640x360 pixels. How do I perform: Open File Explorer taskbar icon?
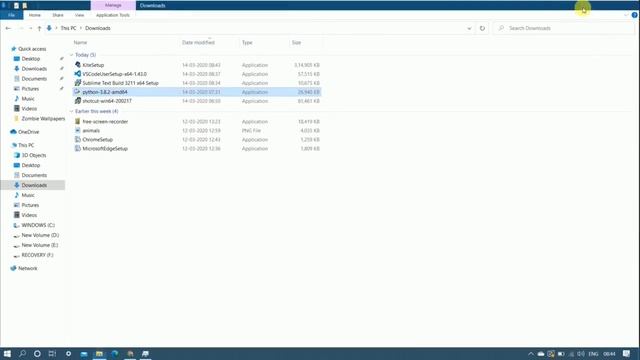99,353
